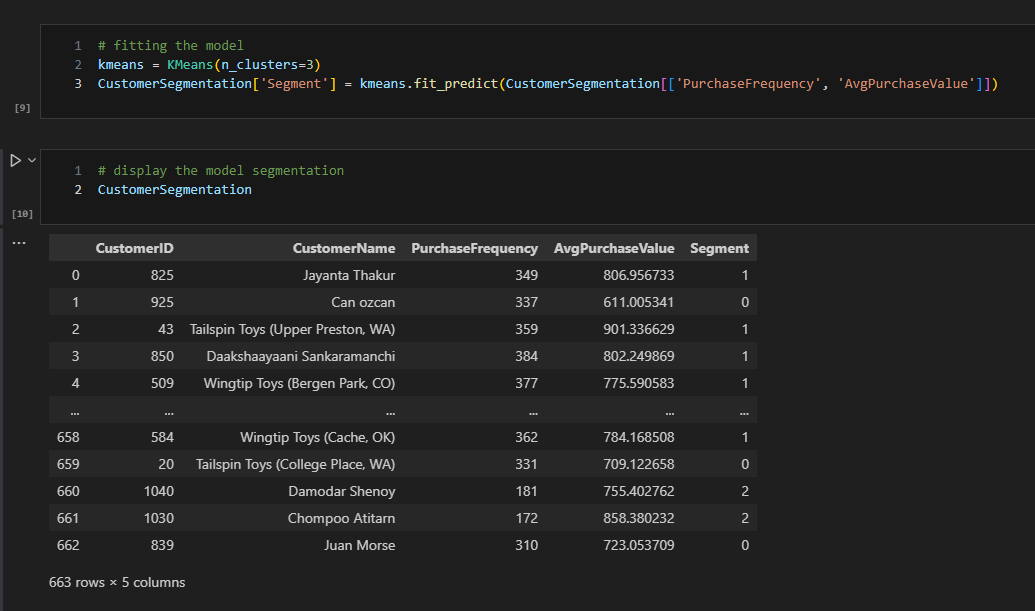Select the fit_predict code line
Viewport: 1035px width, 611px height.
click(x=548, y=84)
